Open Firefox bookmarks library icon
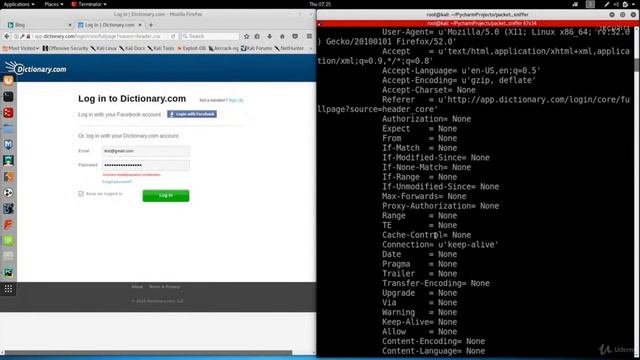This screenshot has height=360, width=640. pos(257,36)
